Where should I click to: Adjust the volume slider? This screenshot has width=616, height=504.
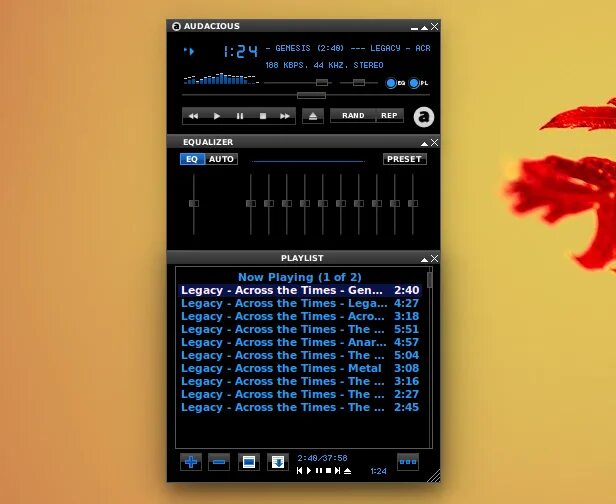[322, 82]
